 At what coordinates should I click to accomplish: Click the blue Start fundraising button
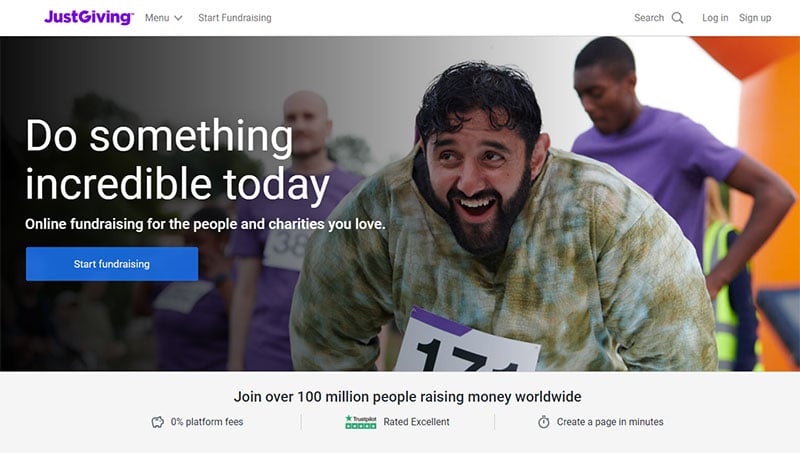(x=112, y=264)
